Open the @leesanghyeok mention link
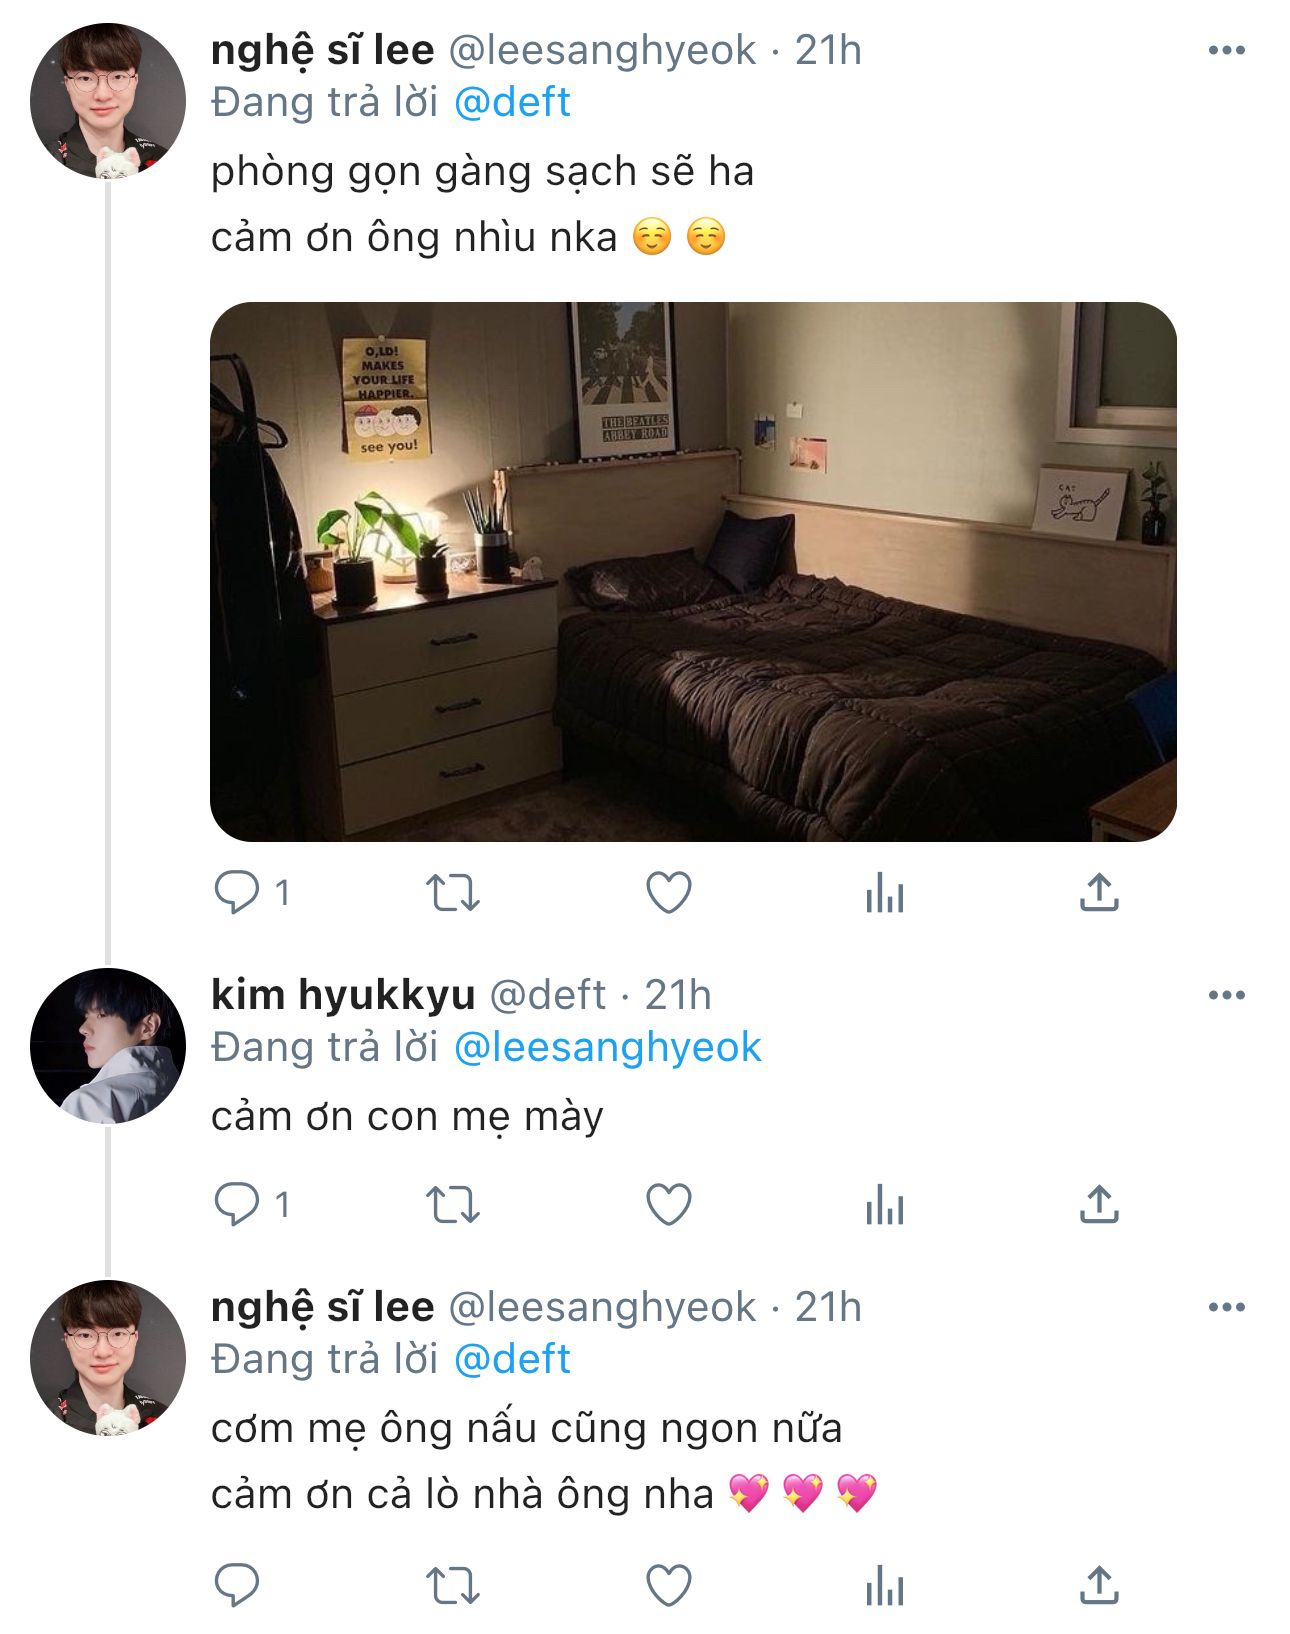Viewport: 1290px width, 1634px height. coord(608,1047)
